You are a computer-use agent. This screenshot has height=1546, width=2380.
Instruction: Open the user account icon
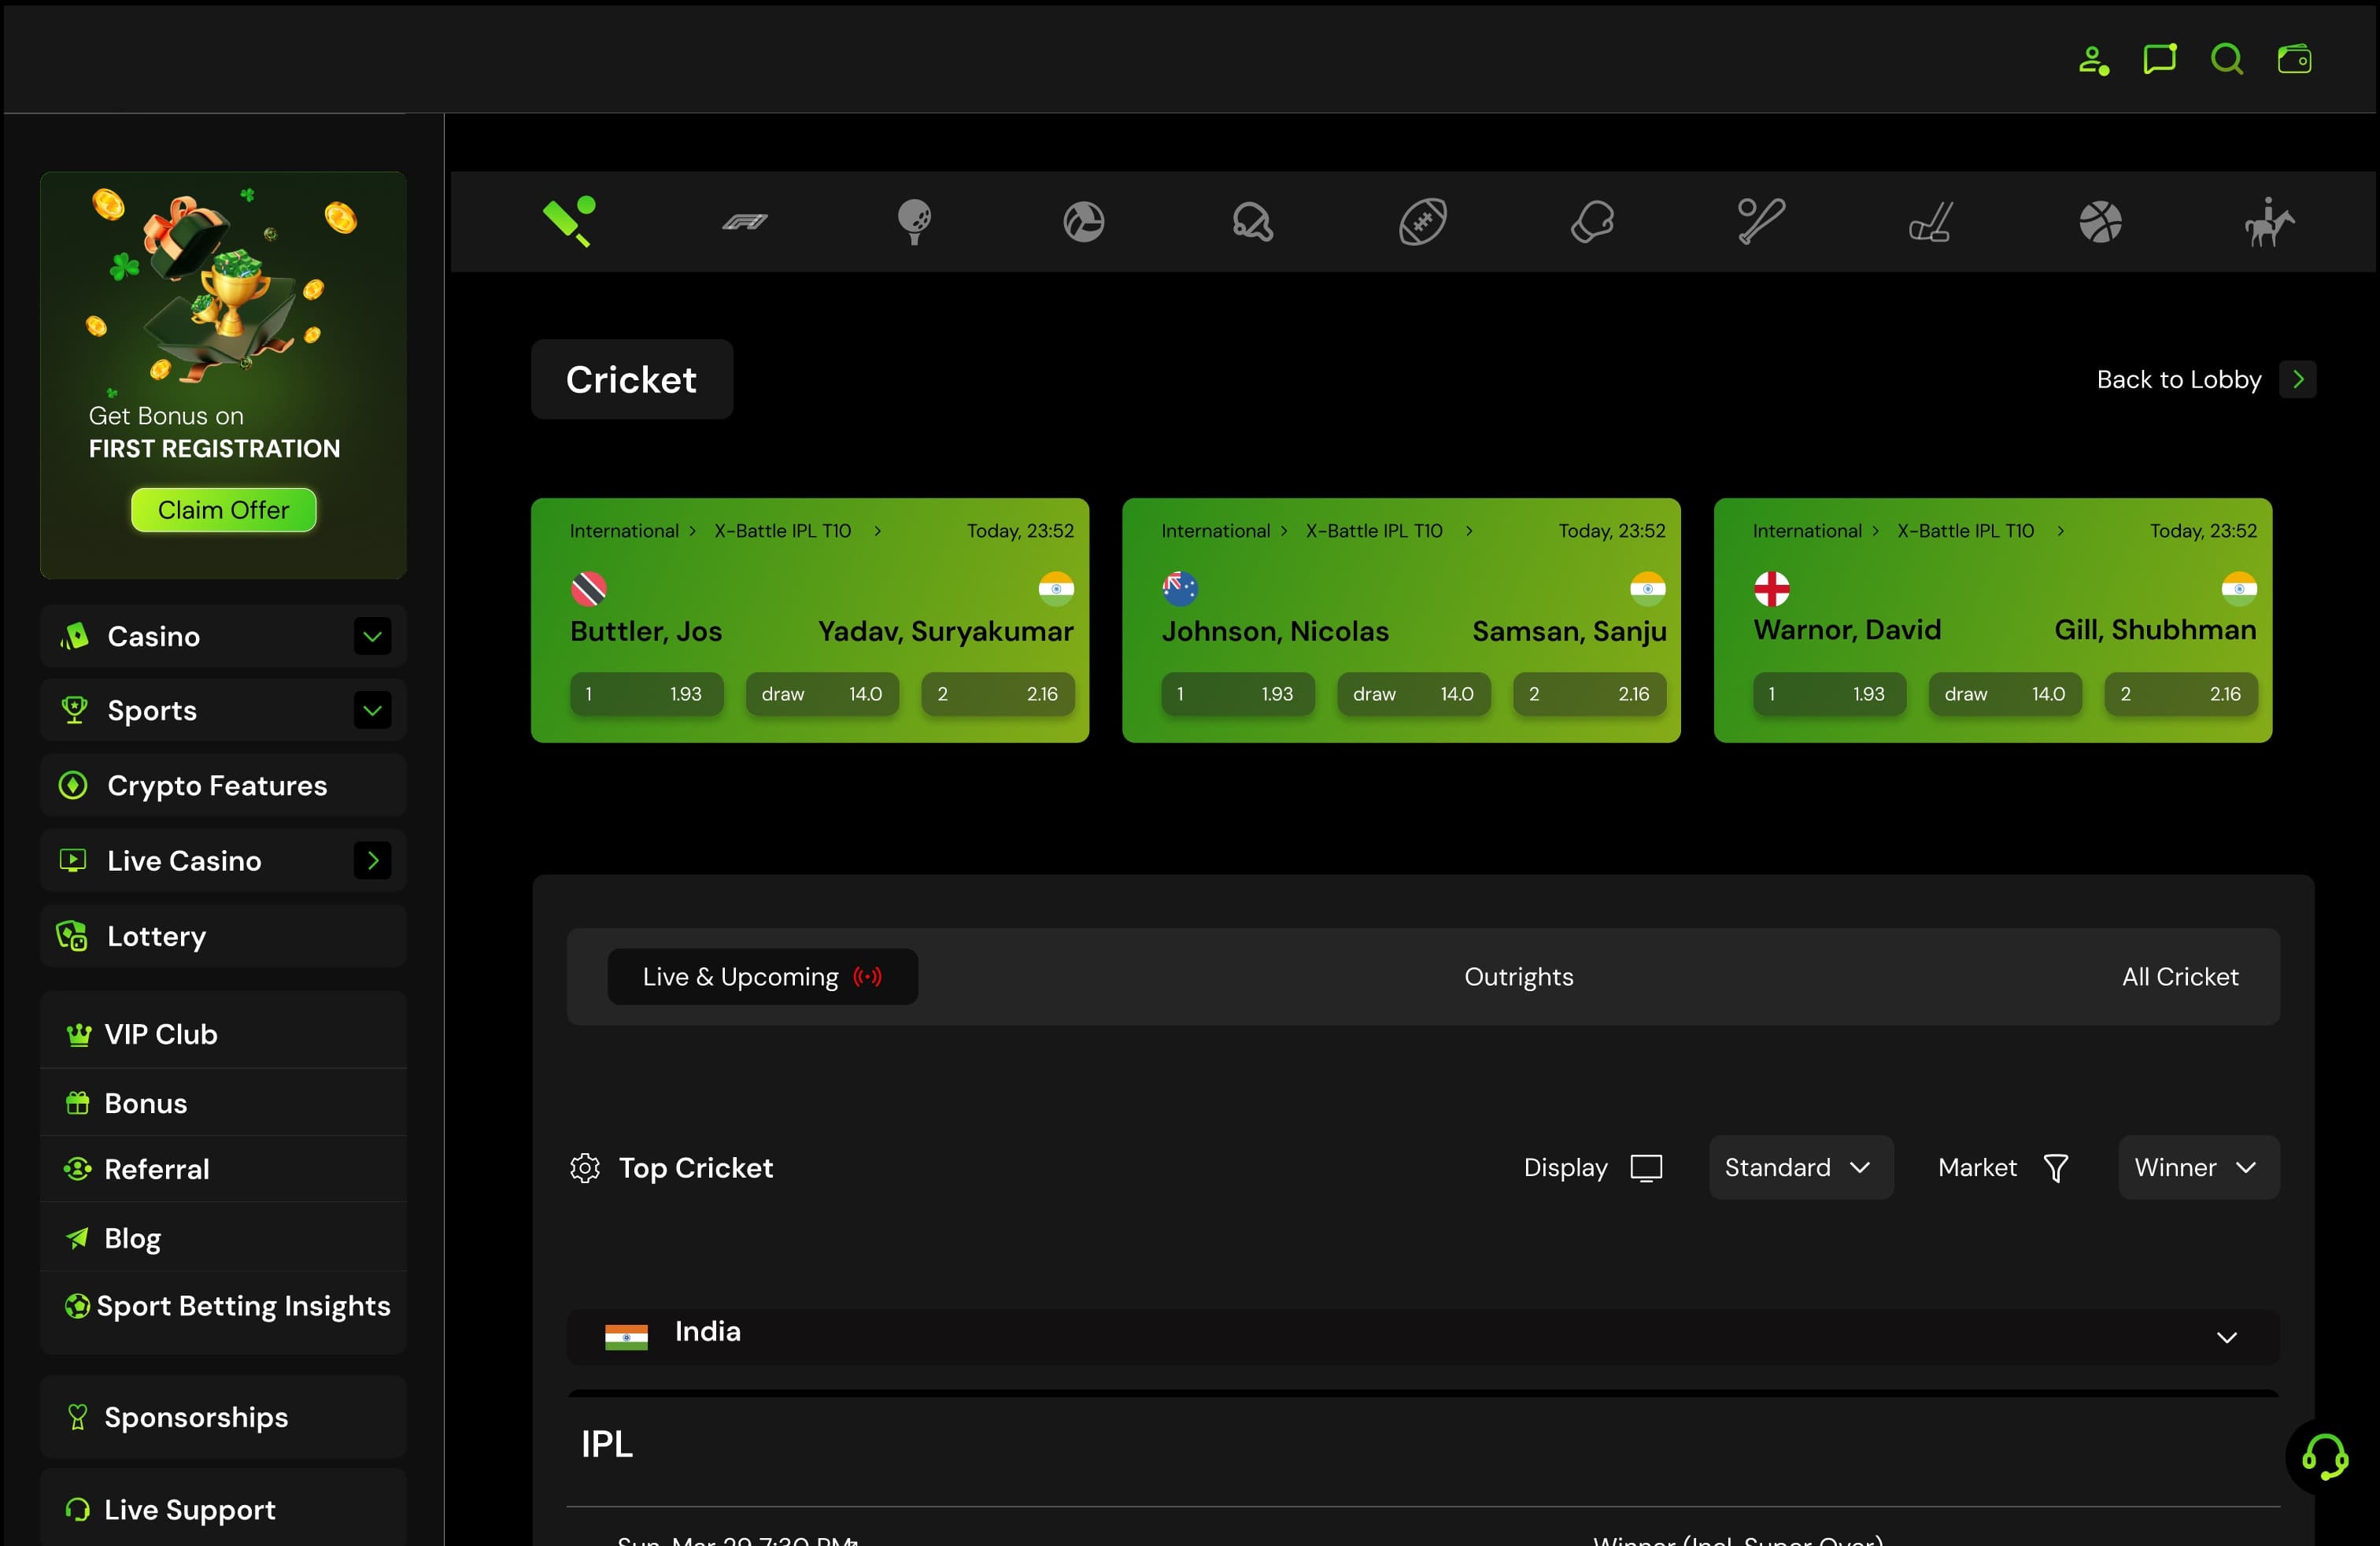click(x=2093, y=60)
